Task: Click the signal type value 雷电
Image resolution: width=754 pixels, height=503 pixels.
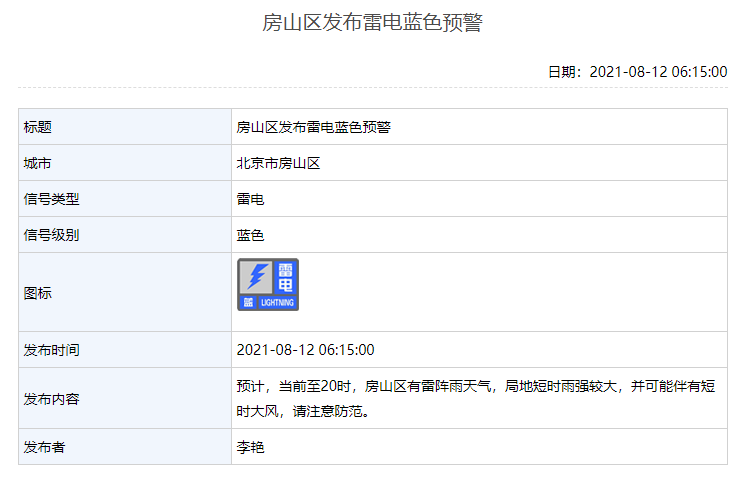Action: 250,199
